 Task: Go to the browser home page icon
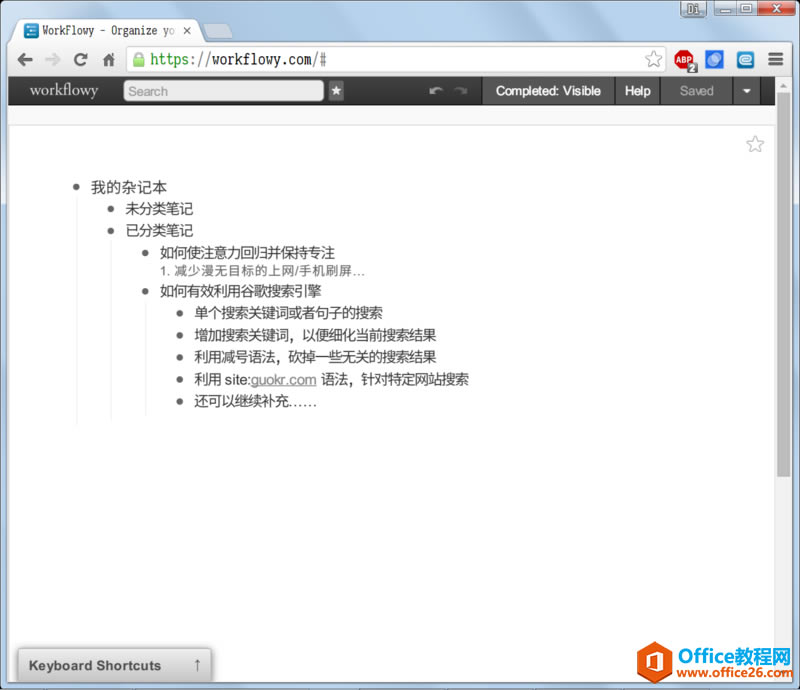(x=109, y=60)
